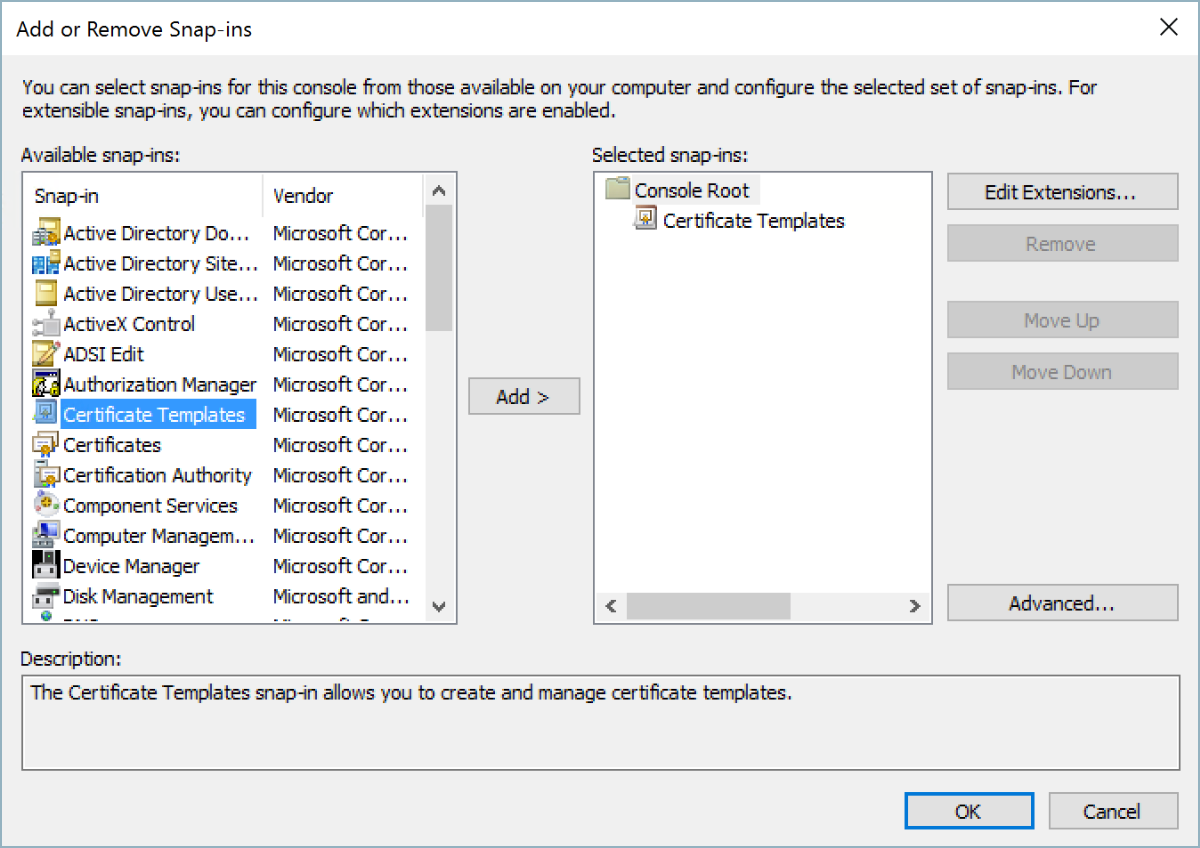Click the Device Manager snap-in icon
Viewport: 1200px width, 848px height.
(x=46, y=566)
